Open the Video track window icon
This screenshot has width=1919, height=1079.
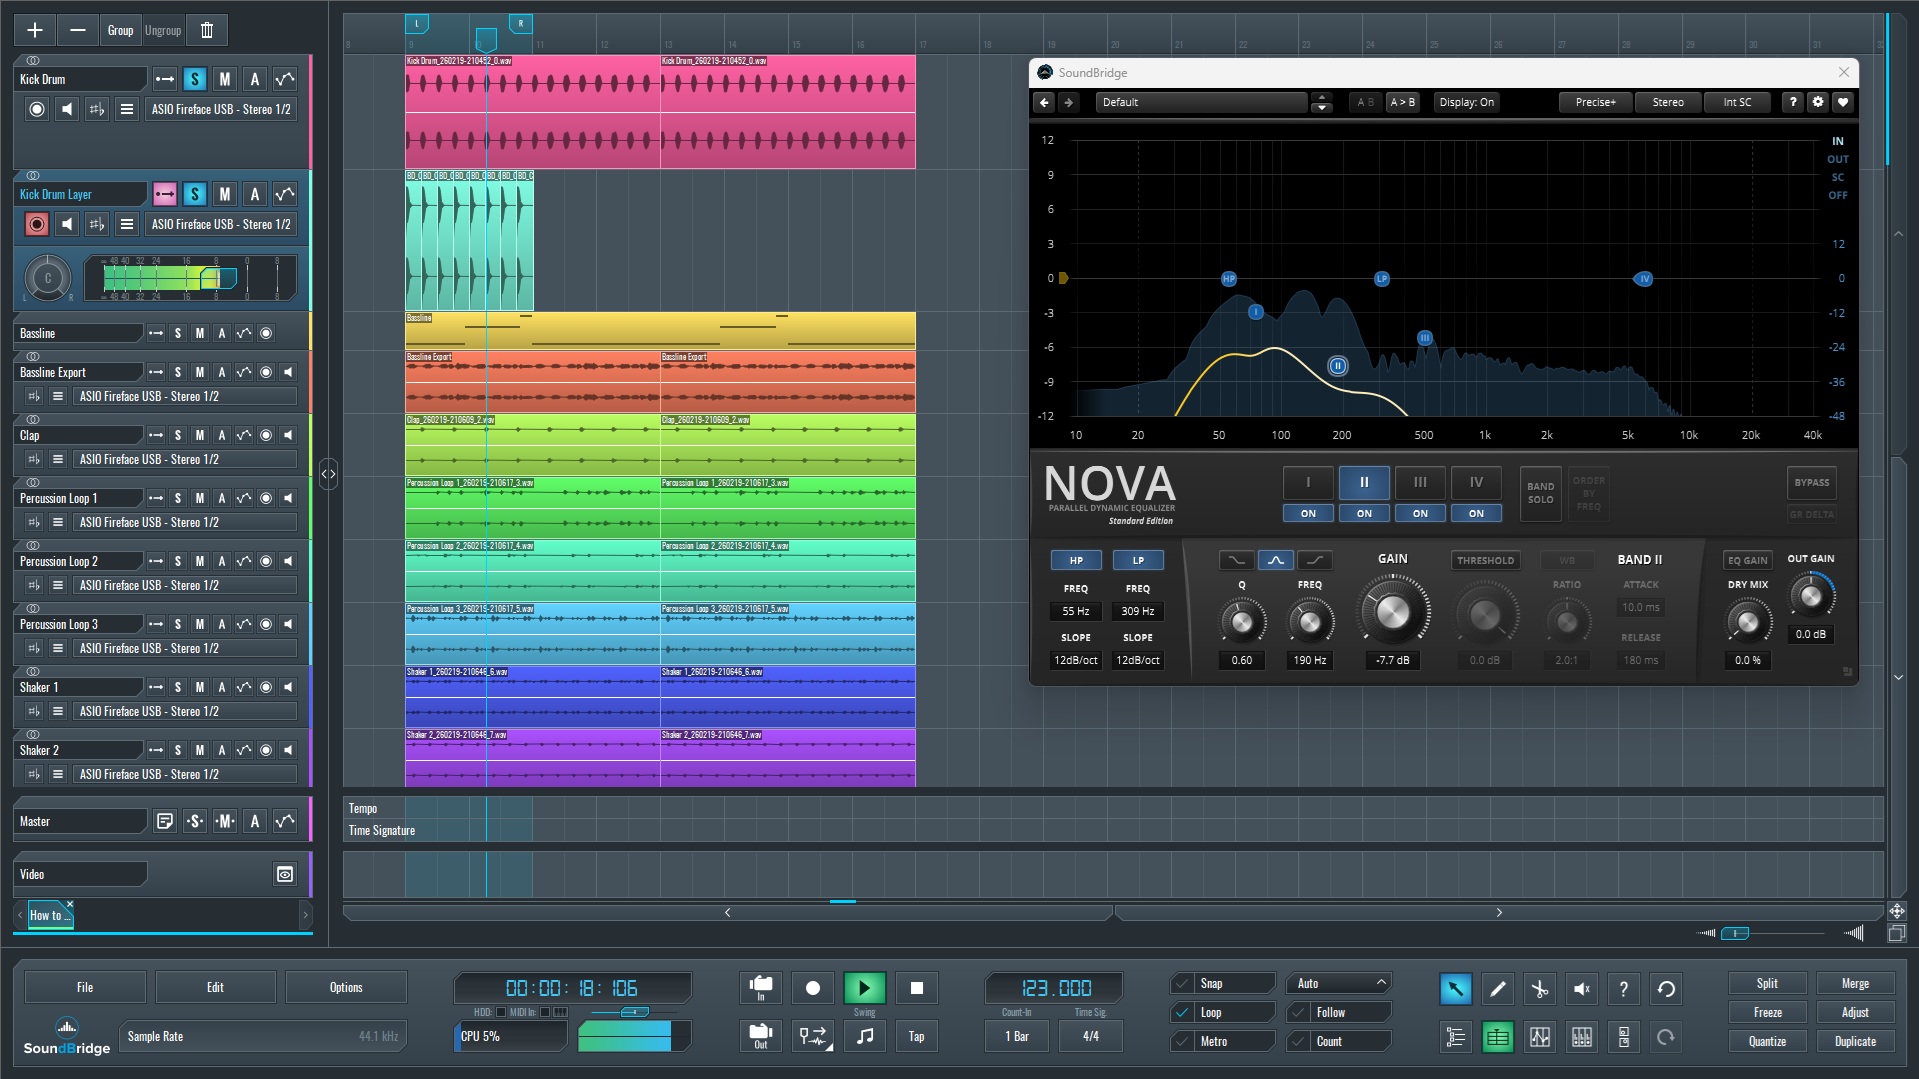(x=285, y=874)
